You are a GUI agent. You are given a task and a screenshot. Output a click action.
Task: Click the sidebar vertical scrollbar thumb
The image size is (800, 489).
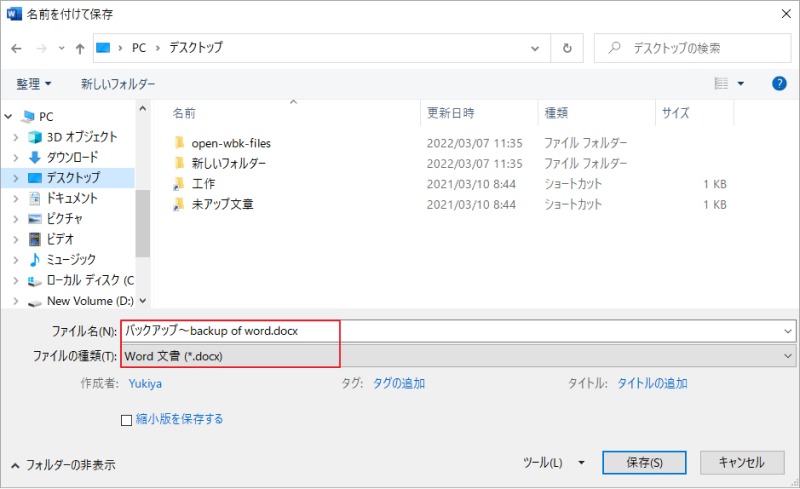[143, 224]
